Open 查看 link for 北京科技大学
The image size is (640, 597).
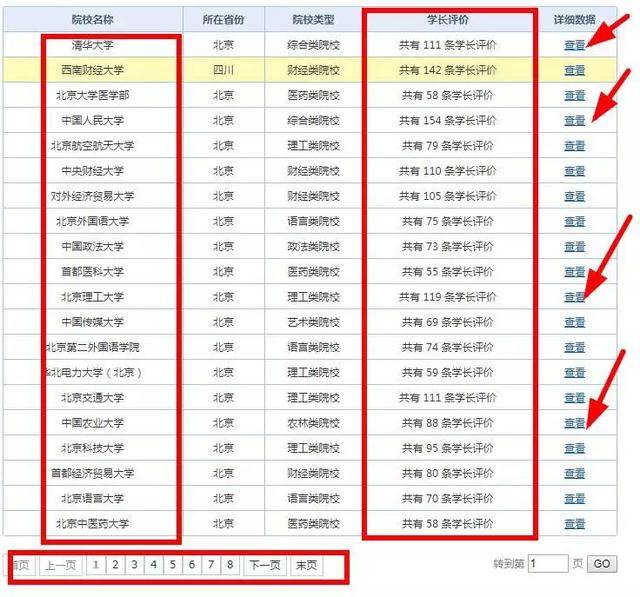click(x=574, y=448)
